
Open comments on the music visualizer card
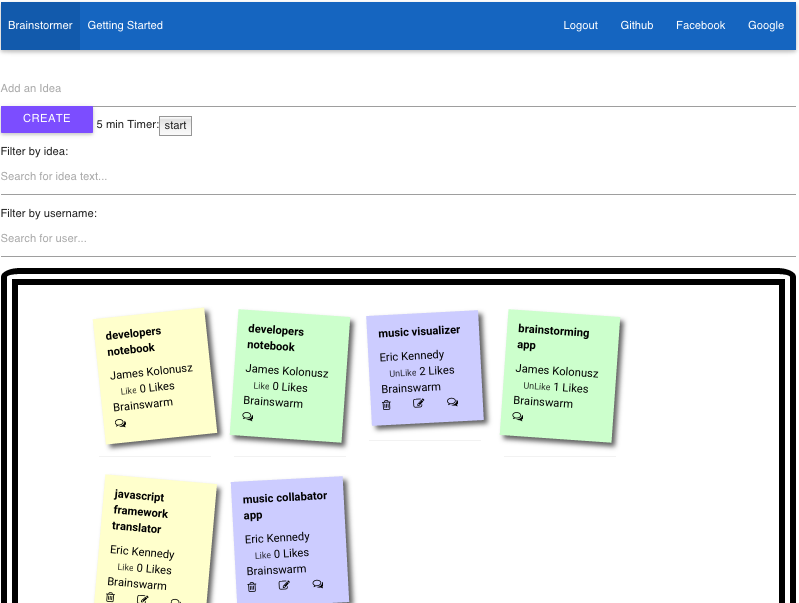452,402
